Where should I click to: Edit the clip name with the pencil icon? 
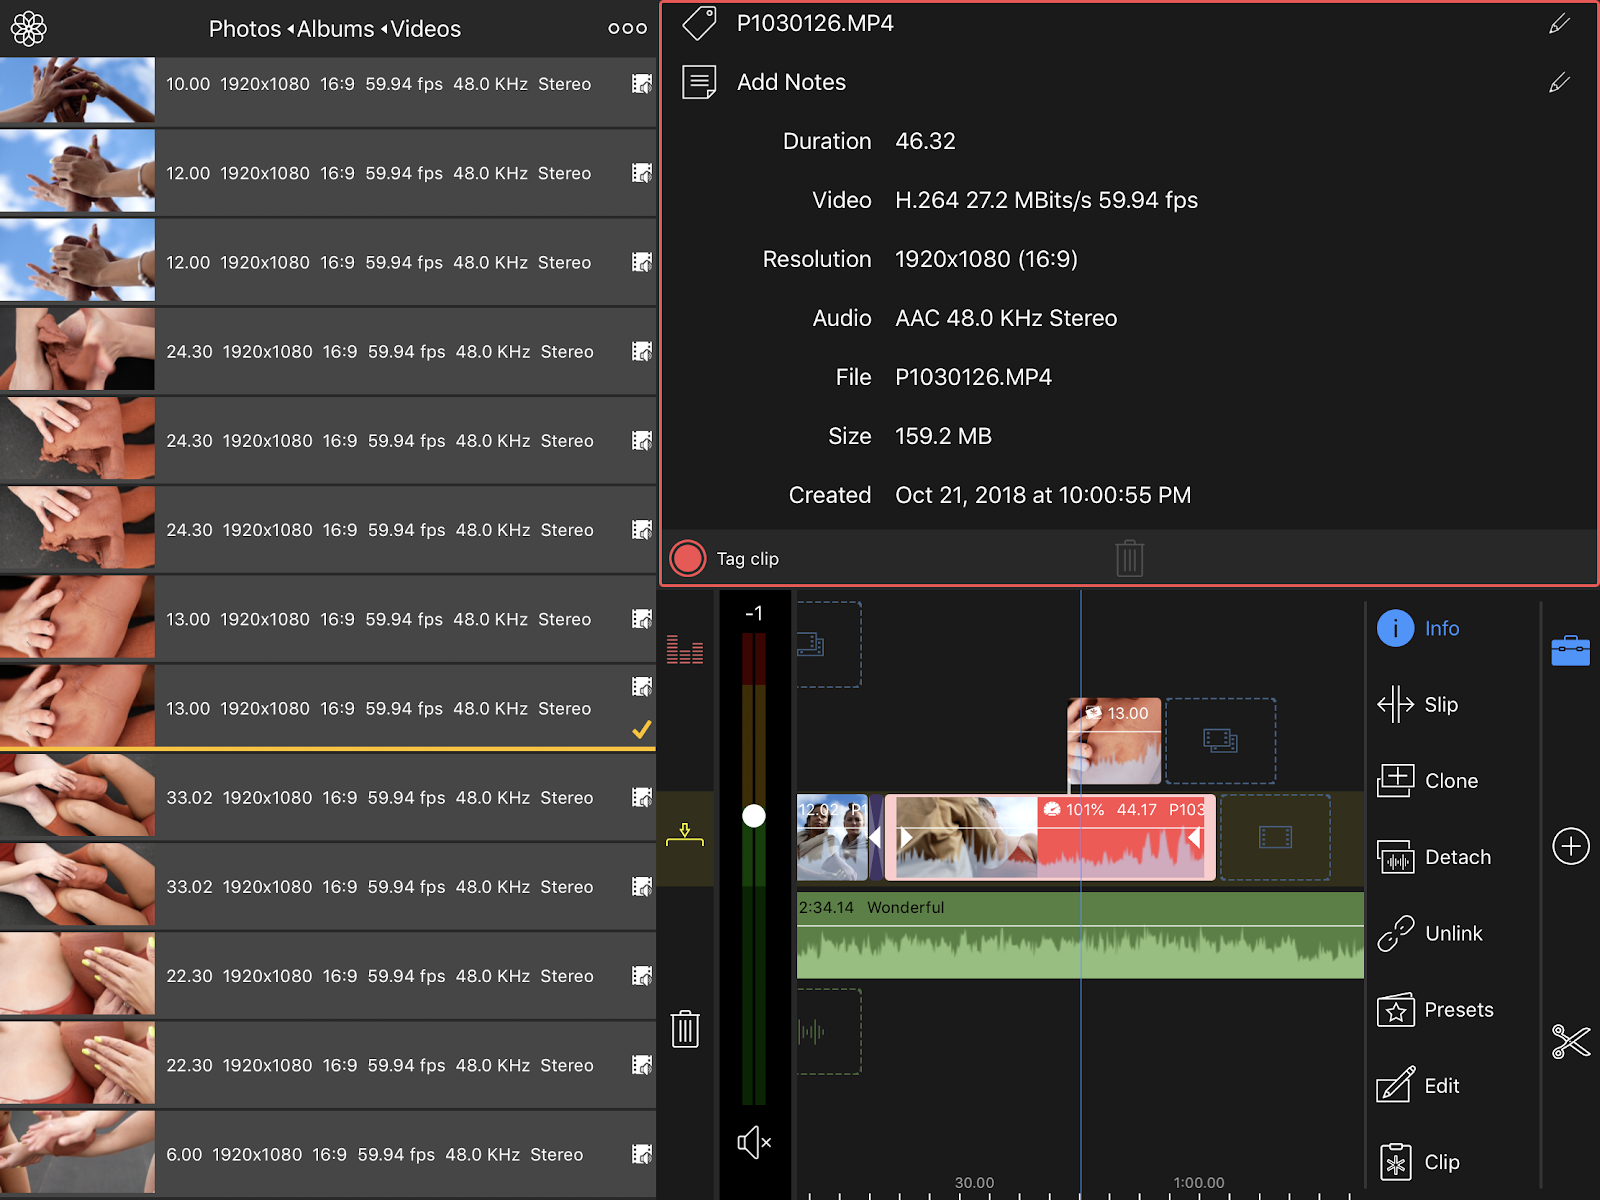1559,23
